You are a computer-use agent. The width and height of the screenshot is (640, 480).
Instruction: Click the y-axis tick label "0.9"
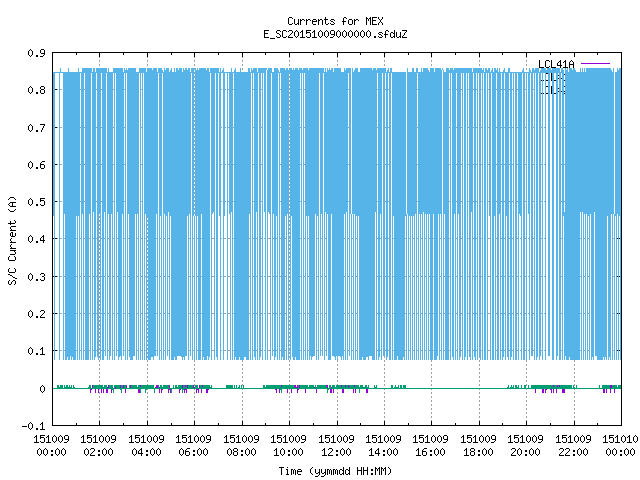coord(36,53)
